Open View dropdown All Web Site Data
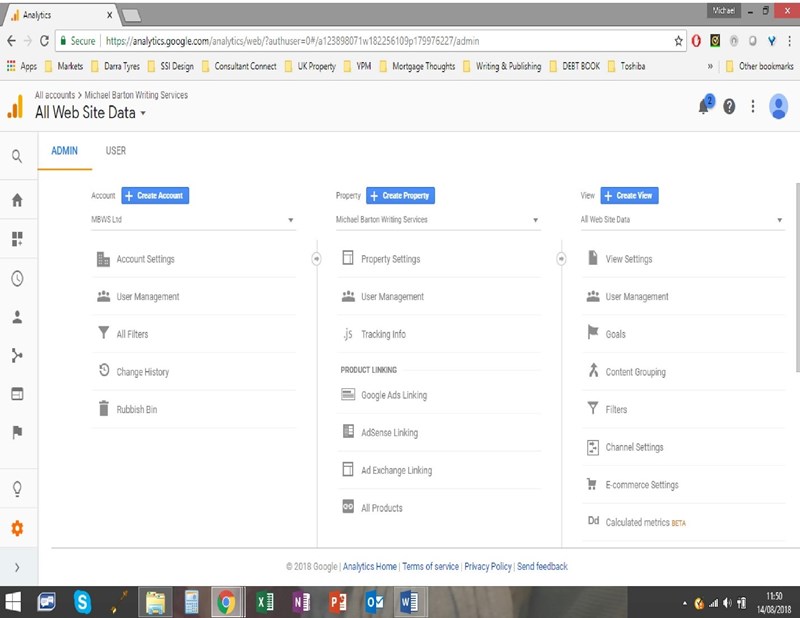This screenshot has width=800, height=618. (682, 220)
